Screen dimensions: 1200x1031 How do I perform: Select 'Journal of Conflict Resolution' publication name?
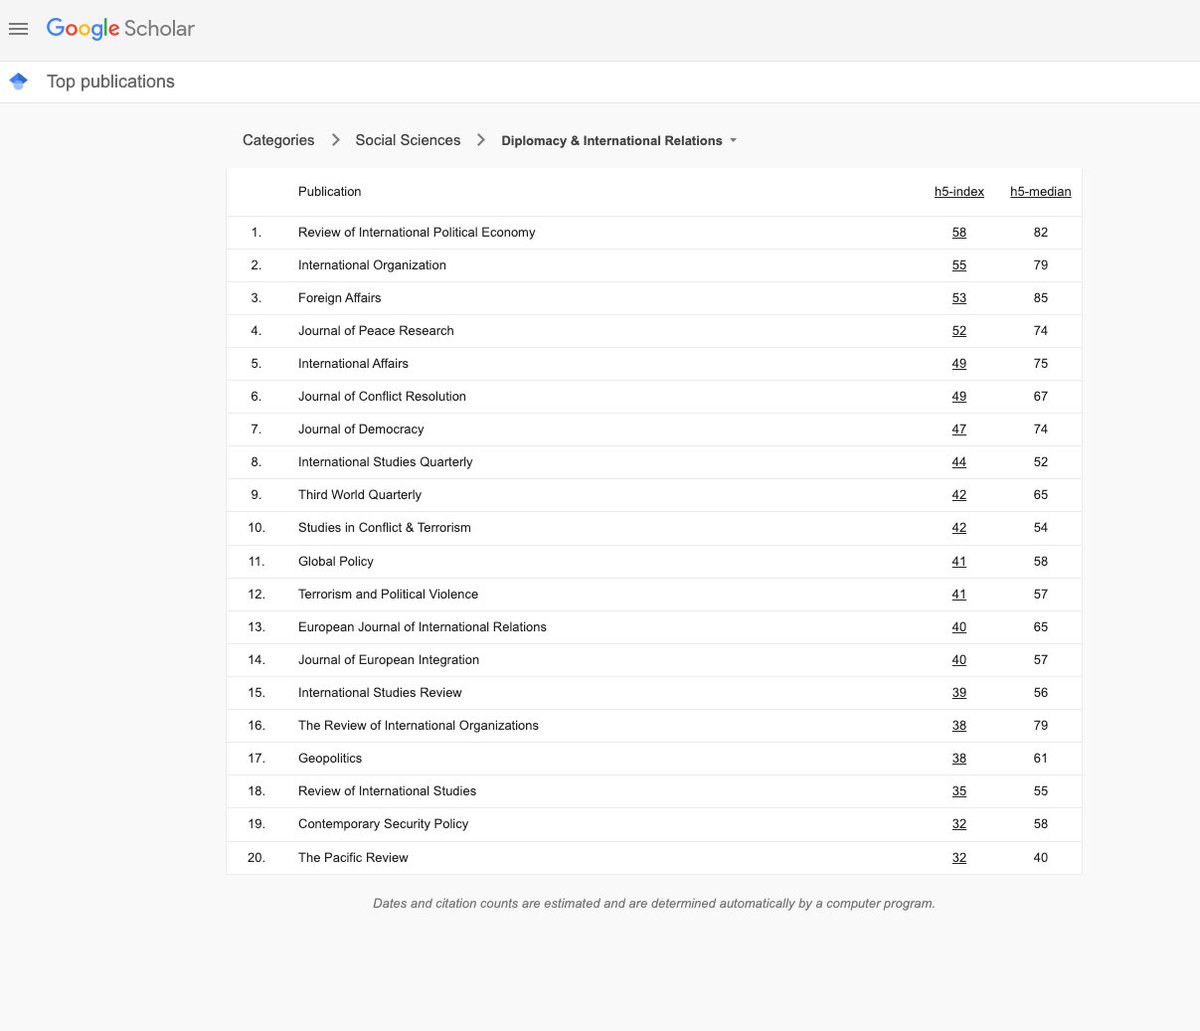pos(382,397)
